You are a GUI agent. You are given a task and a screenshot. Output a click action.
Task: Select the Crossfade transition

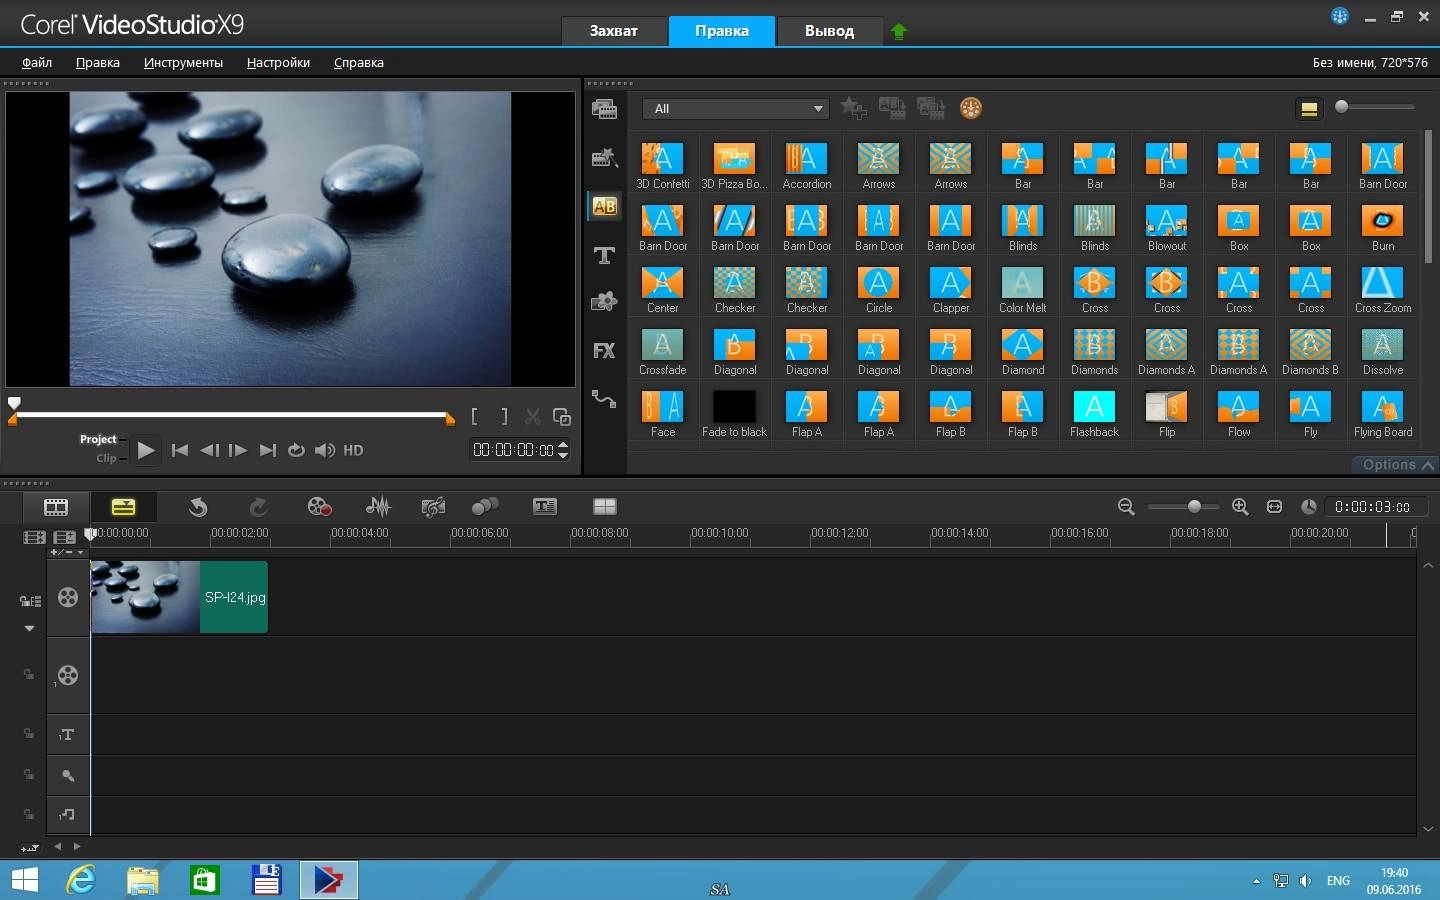click(x=662, y=353)
